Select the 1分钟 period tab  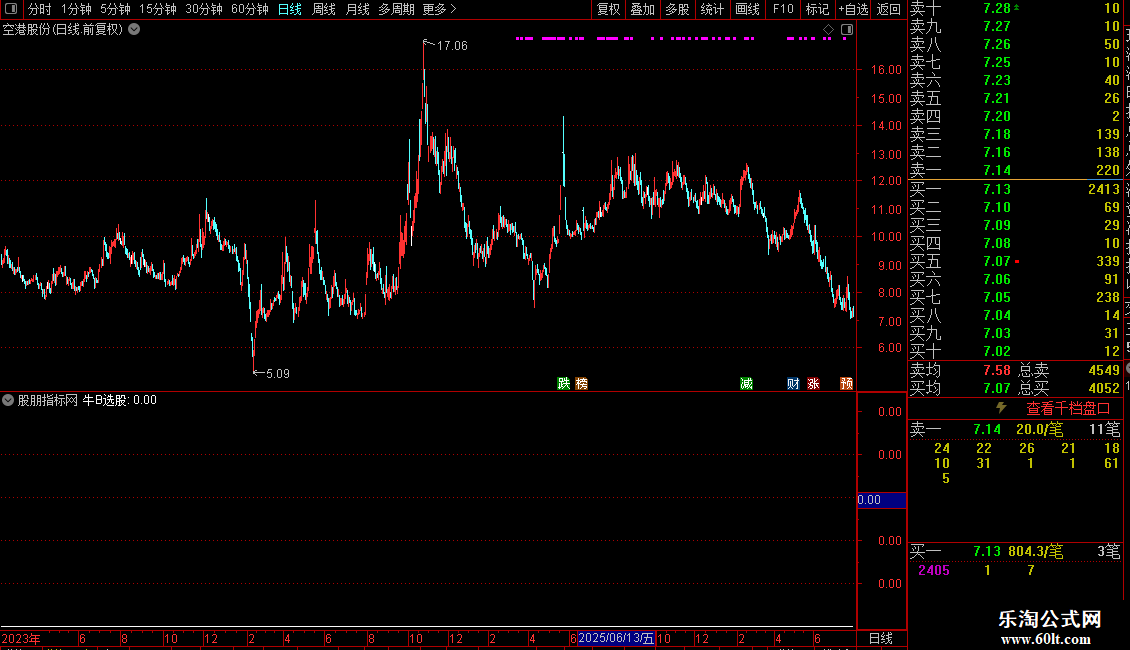[76, 9]
